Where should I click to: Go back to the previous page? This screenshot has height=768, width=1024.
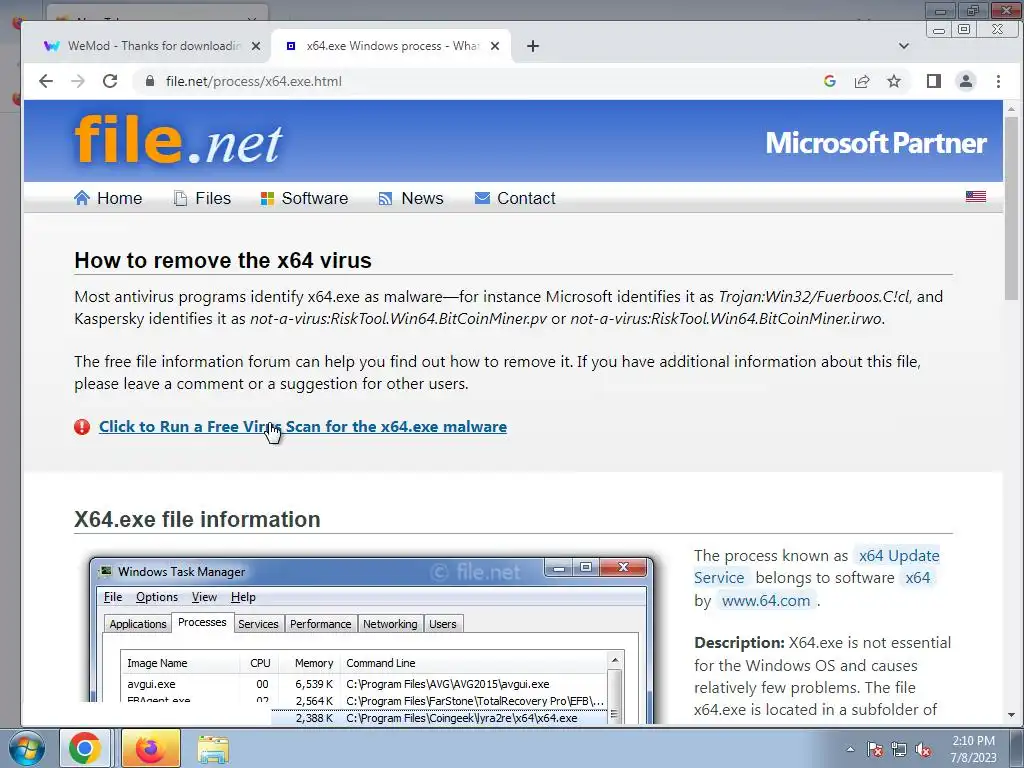(x=46, y=81)
